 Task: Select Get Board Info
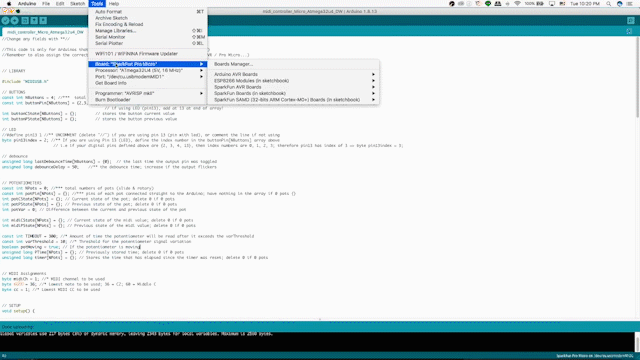(148, 83)
